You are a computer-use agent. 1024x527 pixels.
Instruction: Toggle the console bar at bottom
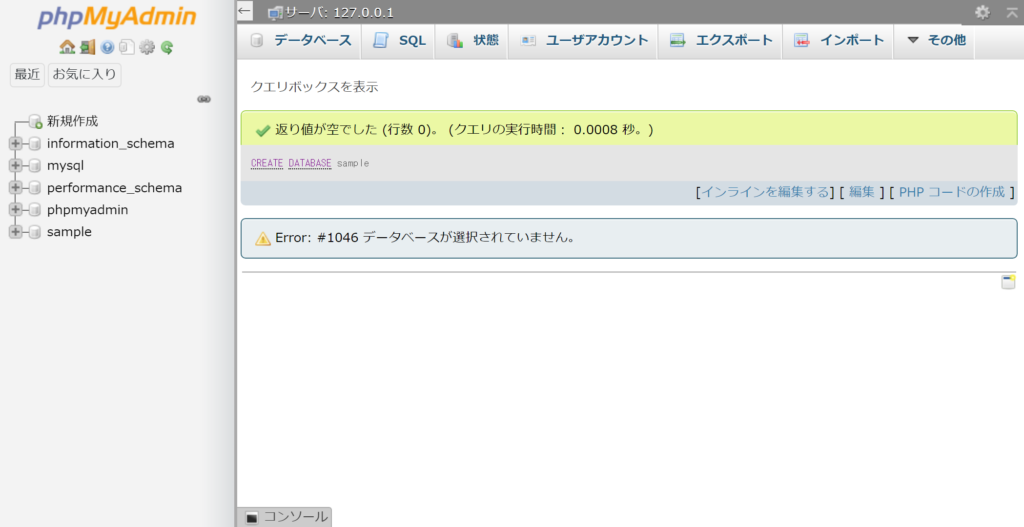[x=287, y=517]
